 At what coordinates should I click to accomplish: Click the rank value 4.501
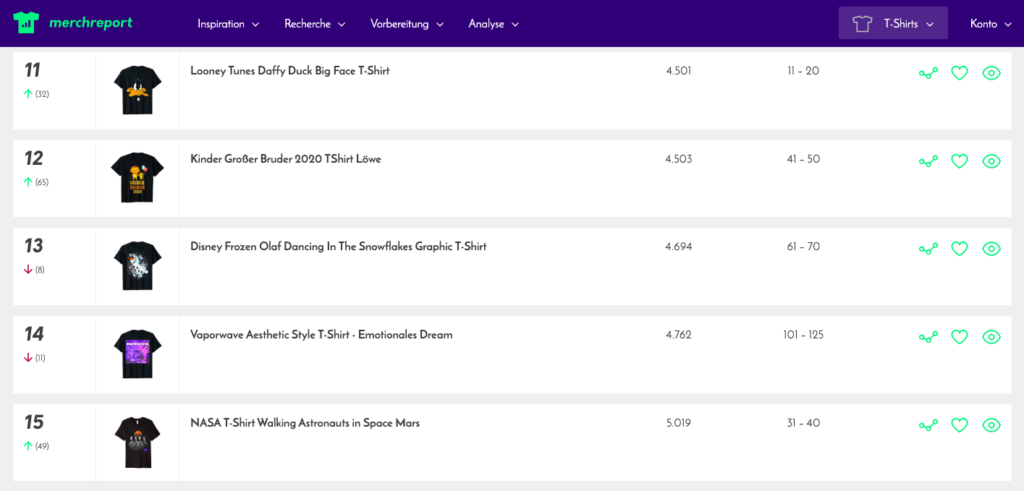click(679, 71)
